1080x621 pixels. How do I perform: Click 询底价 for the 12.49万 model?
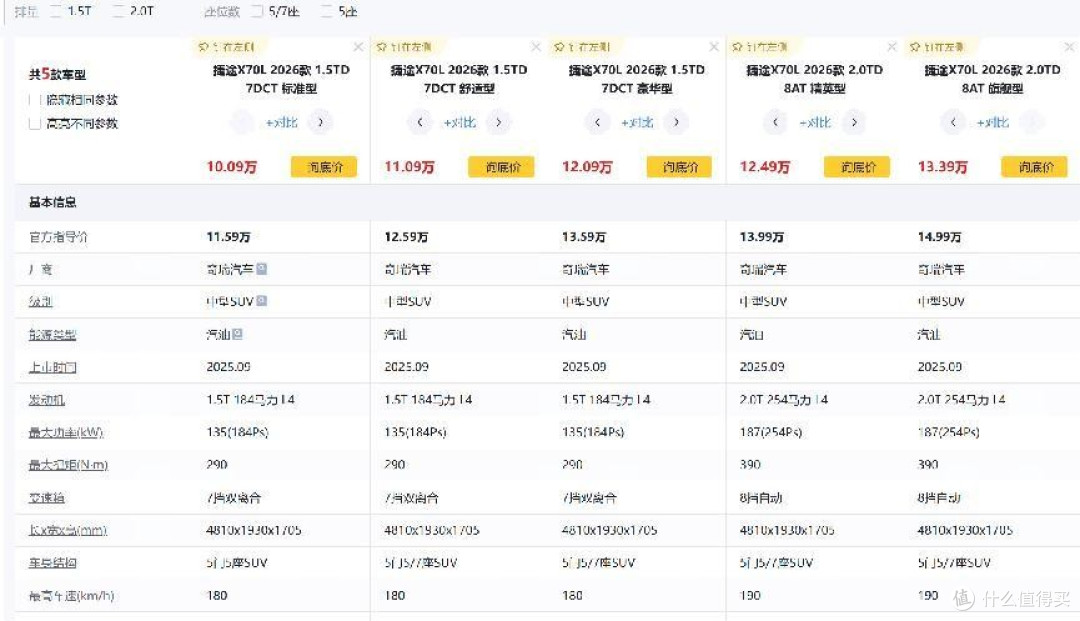pos(857,167)
